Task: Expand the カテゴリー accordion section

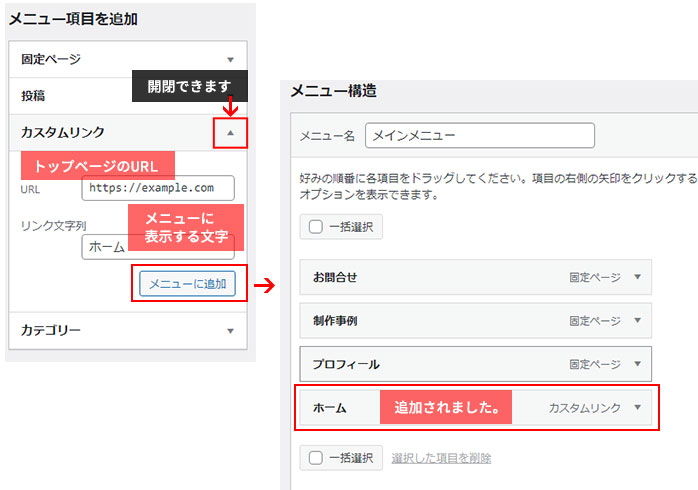Action: [x=128, y=331]
